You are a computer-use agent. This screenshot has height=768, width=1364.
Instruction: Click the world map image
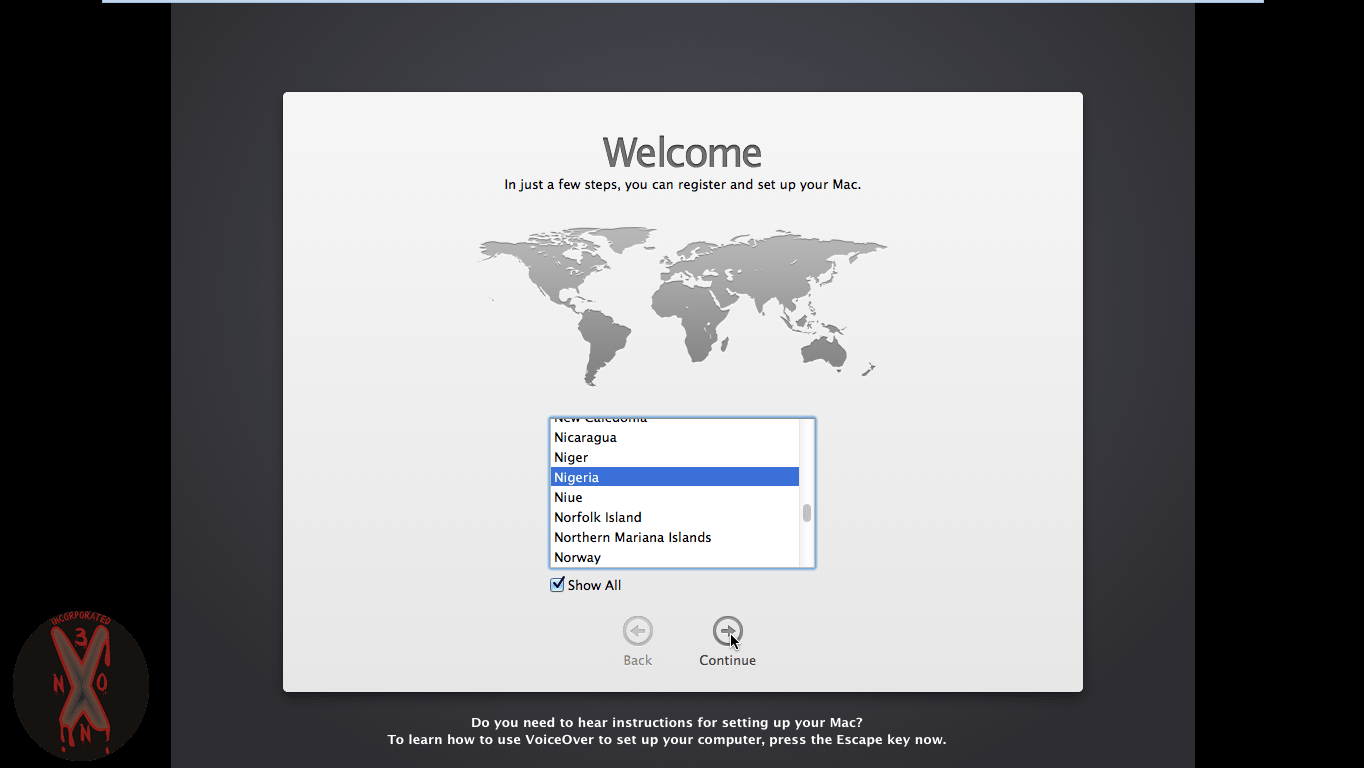pos(683,305)
